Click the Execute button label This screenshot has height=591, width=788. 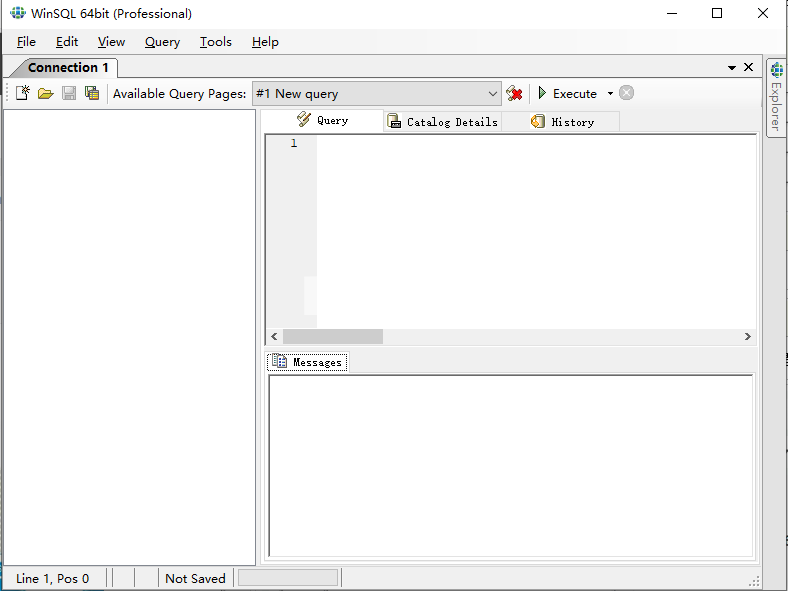(575, 93)
